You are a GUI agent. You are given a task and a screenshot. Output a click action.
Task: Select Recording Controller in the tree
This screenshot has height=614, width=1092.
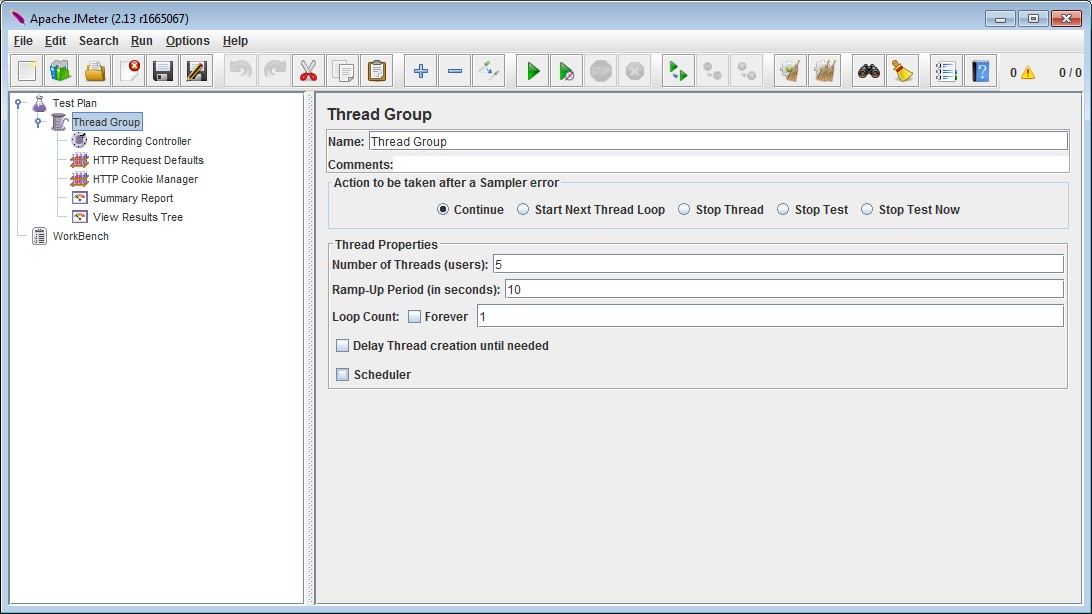coord(142,141)
